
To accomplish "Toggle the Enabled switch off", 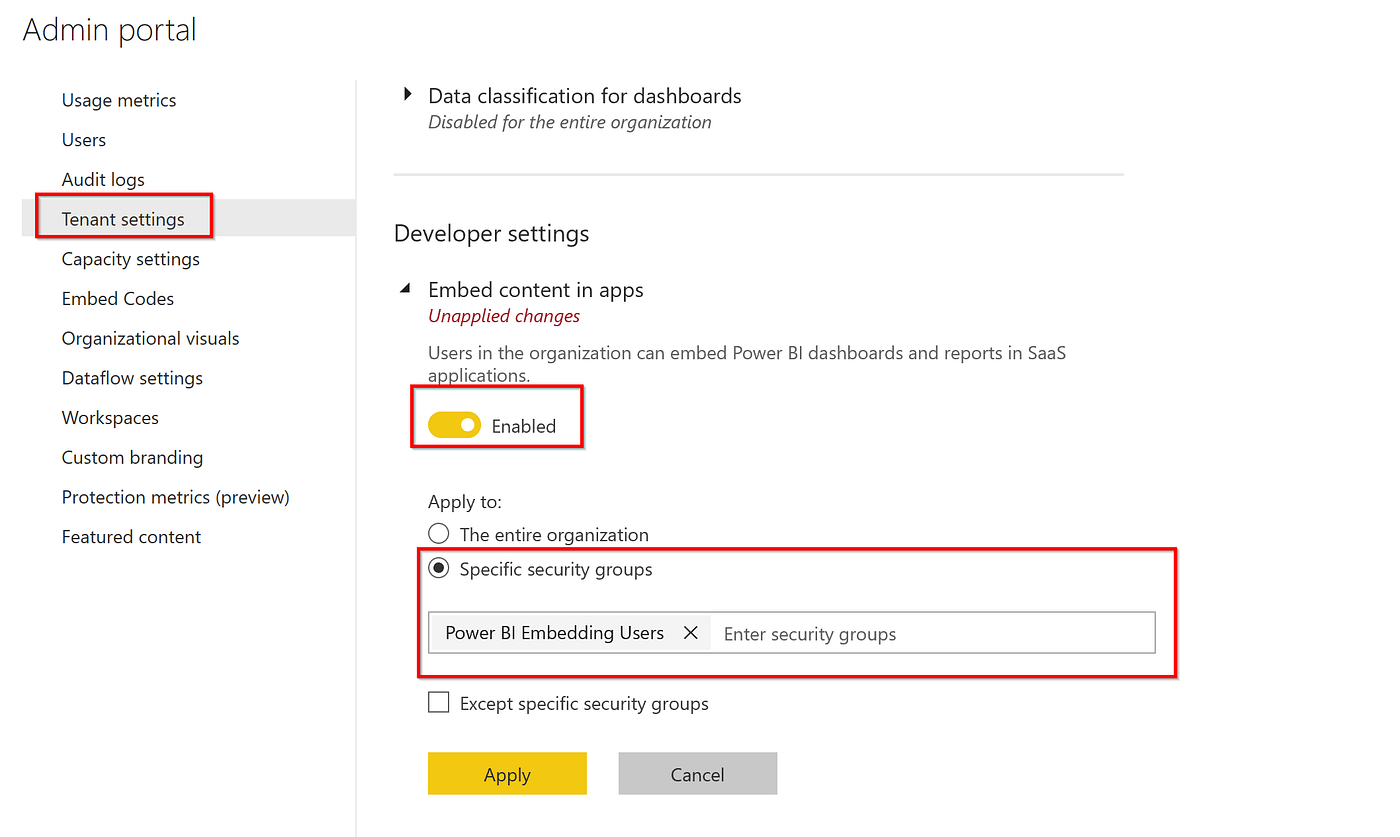I will pyautogui.click(x=454, y=425).
